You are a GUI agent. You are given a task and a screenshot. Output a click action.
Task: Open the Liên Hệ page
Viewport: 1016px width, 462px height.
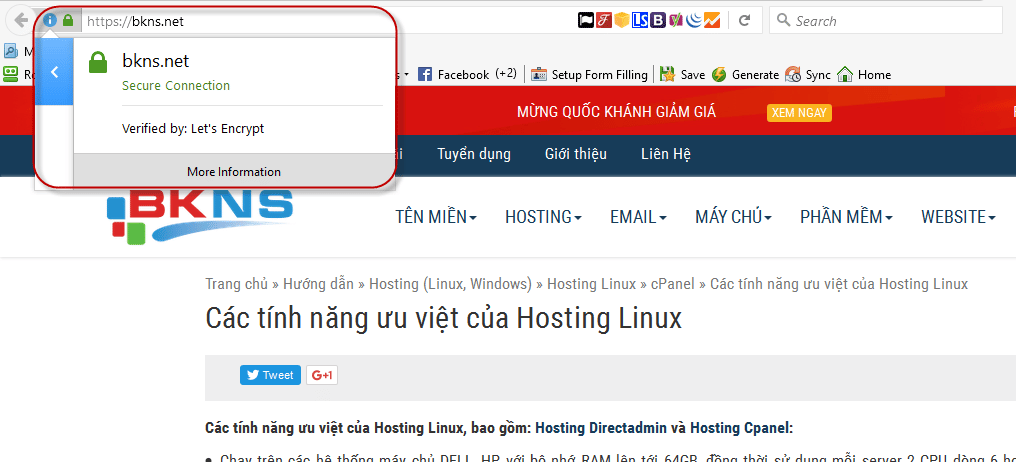pyautogui.click(x=665, y=154)
